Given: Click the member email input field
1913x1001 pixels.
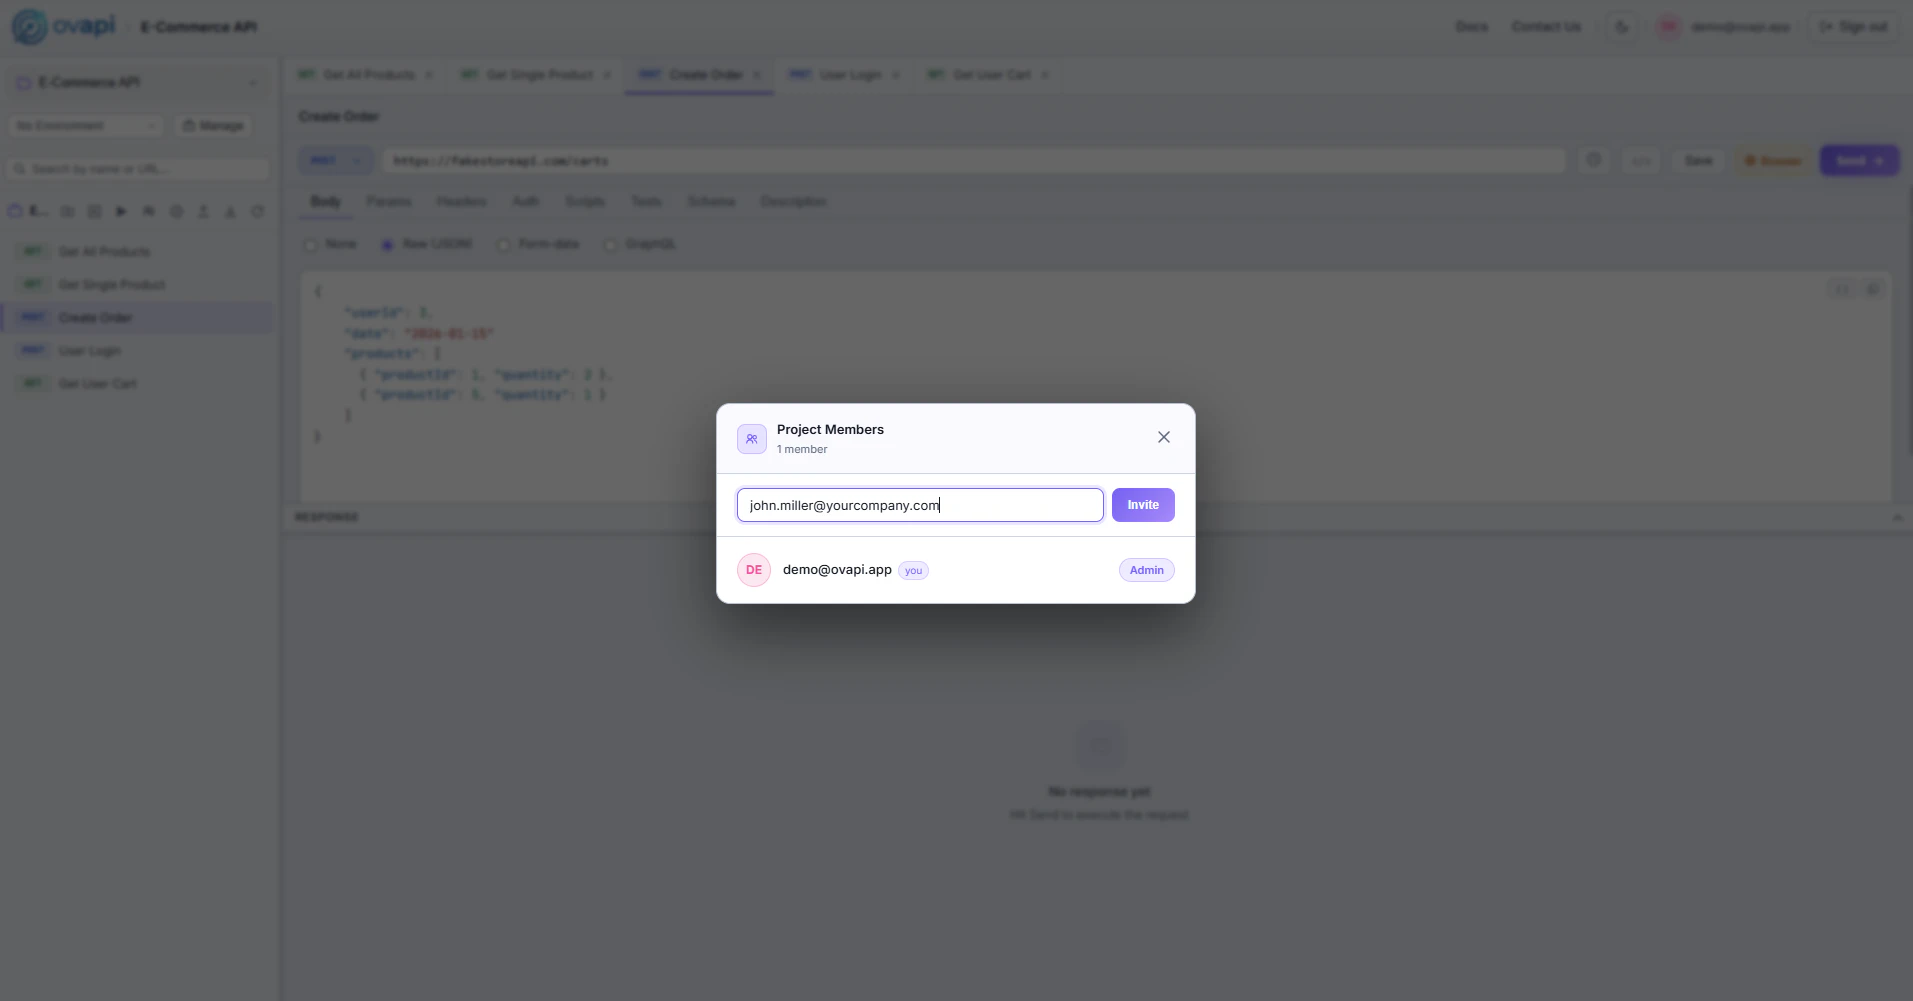Looking at the screenshot, I should pyautogui.click(x=918, y=504).
